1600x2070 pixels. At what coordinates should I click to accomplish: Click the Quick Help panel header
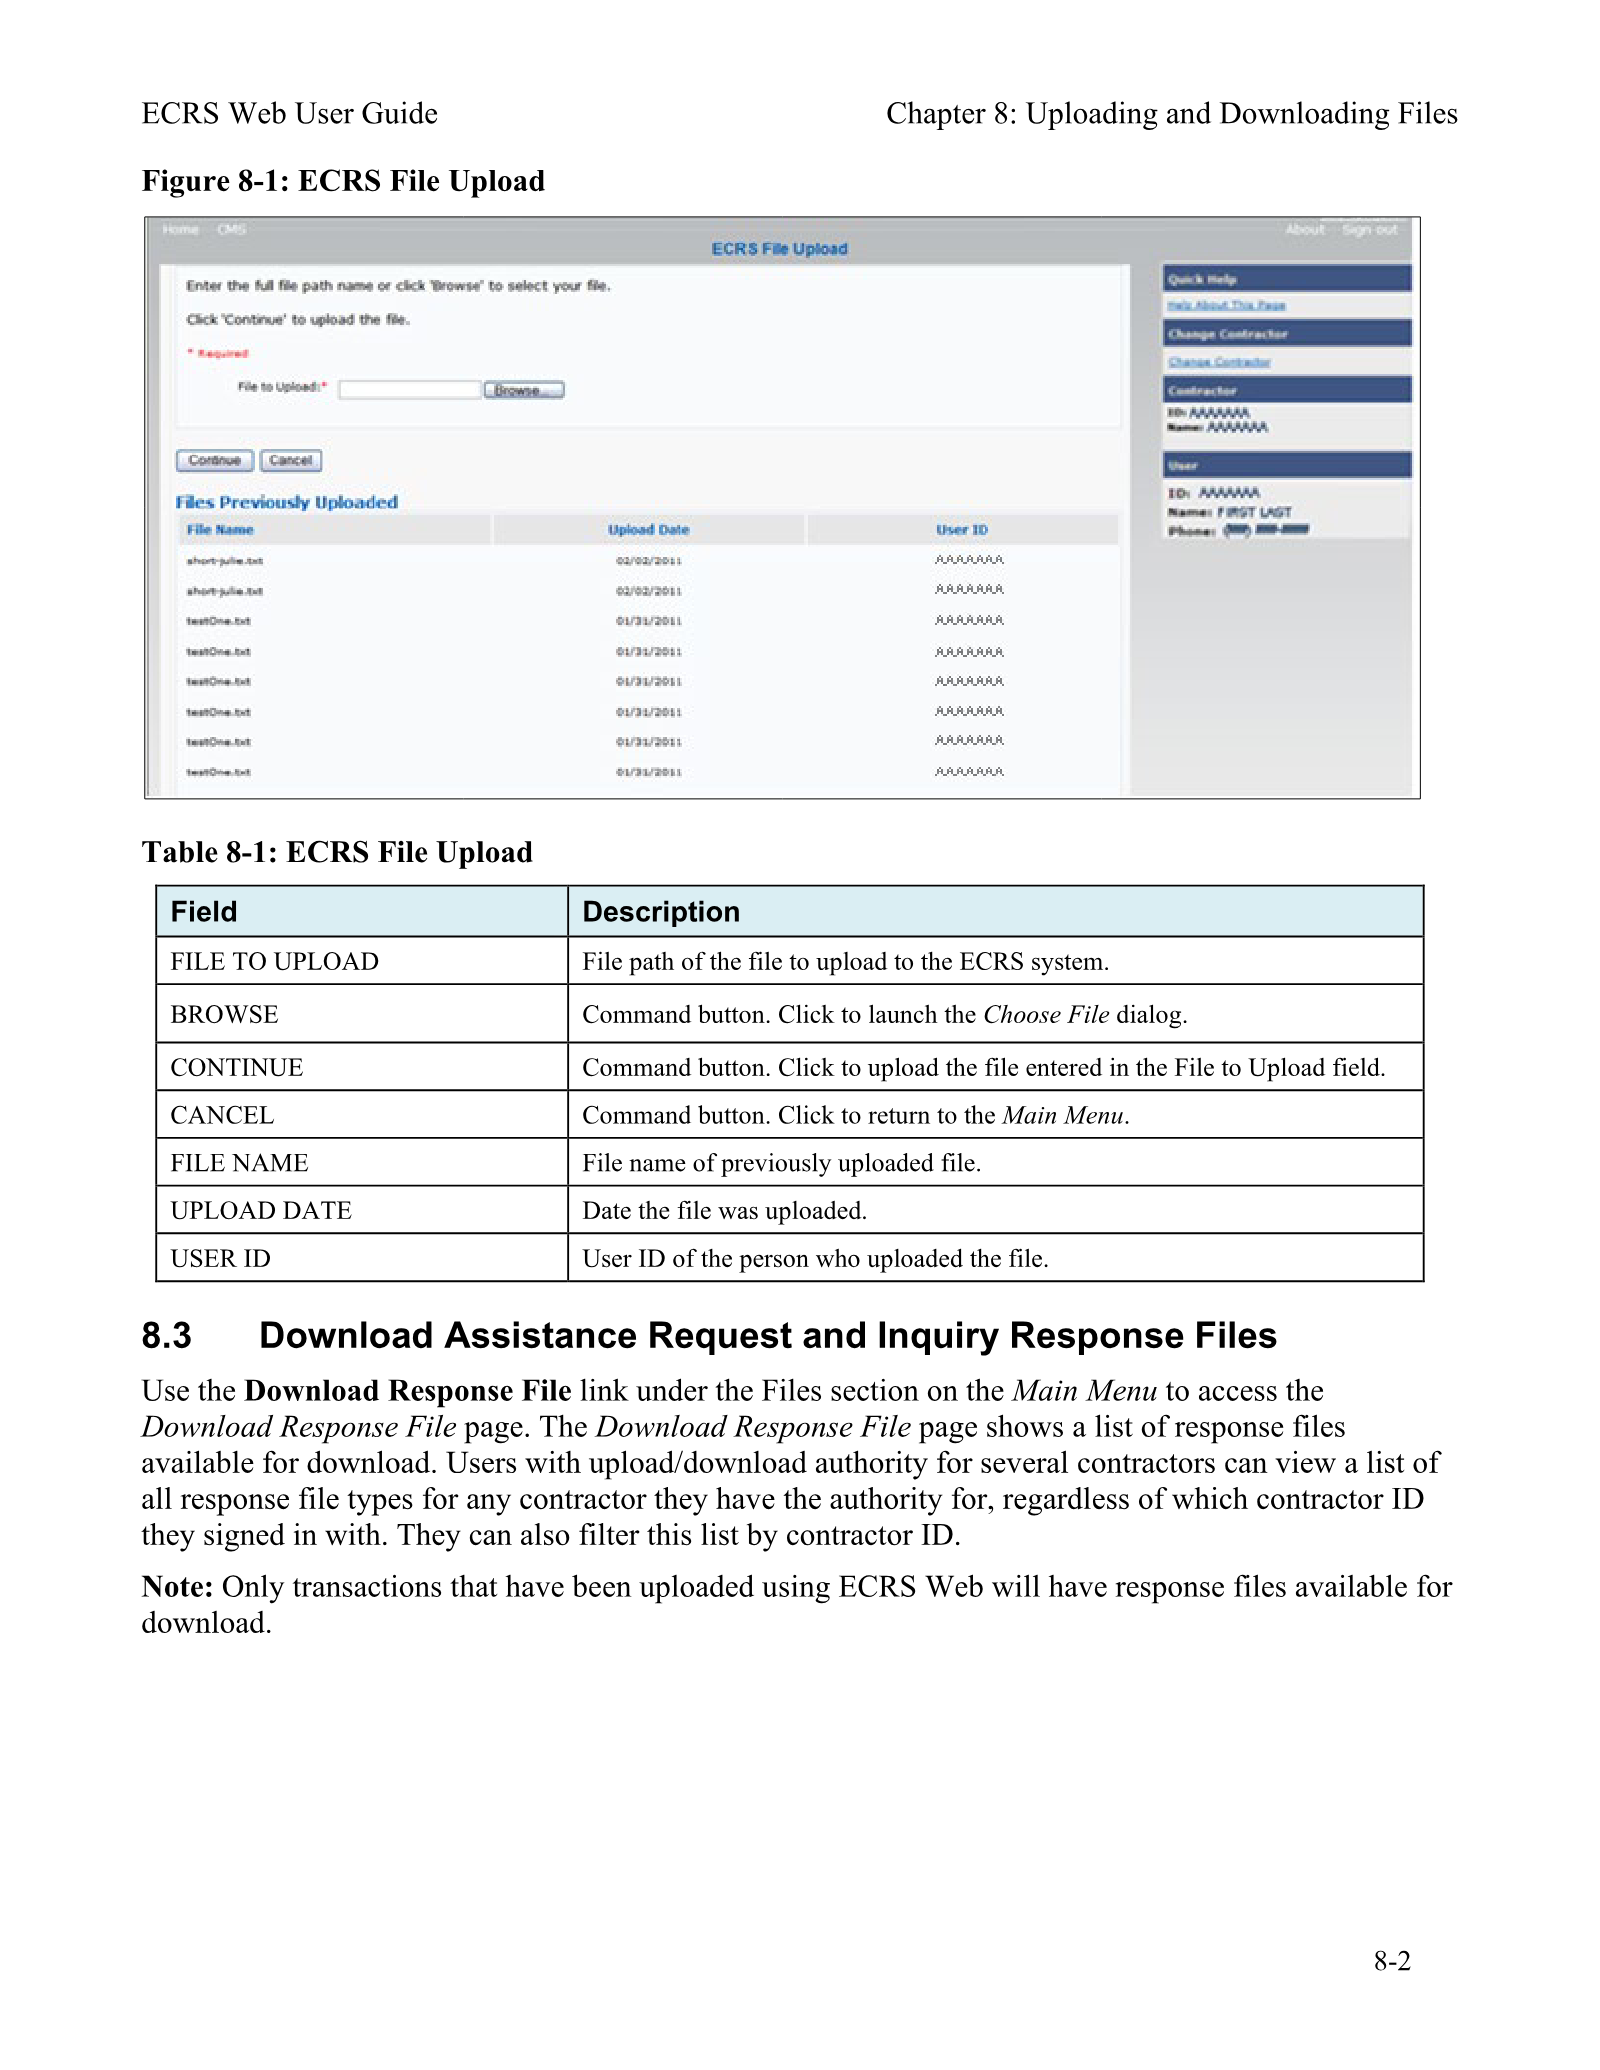point(1287,279)
